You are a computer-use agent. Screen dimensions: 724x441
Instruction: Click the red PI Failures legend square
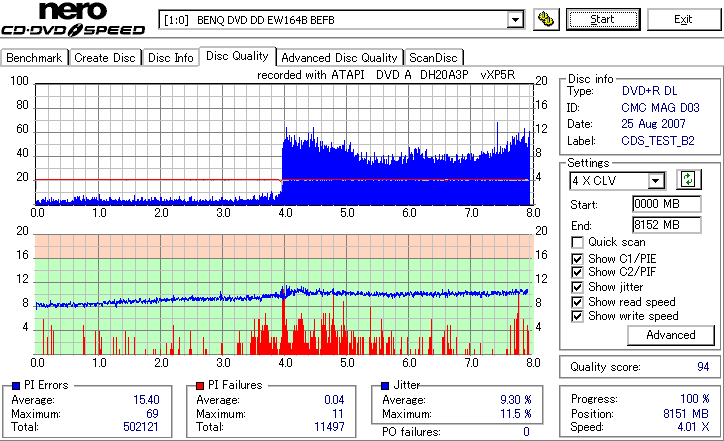click(200, 386)
